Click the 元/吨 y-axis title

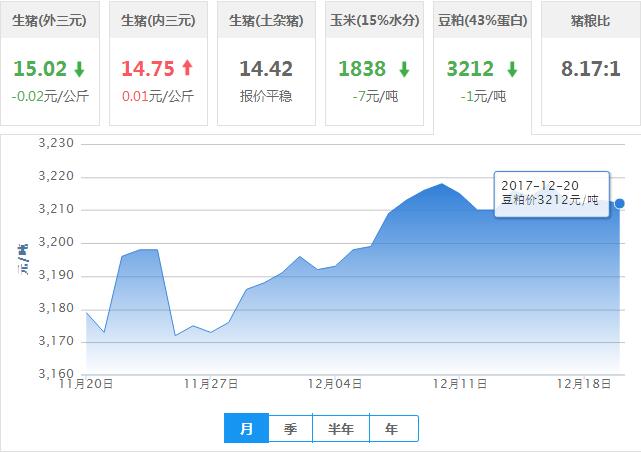point(23,259)
